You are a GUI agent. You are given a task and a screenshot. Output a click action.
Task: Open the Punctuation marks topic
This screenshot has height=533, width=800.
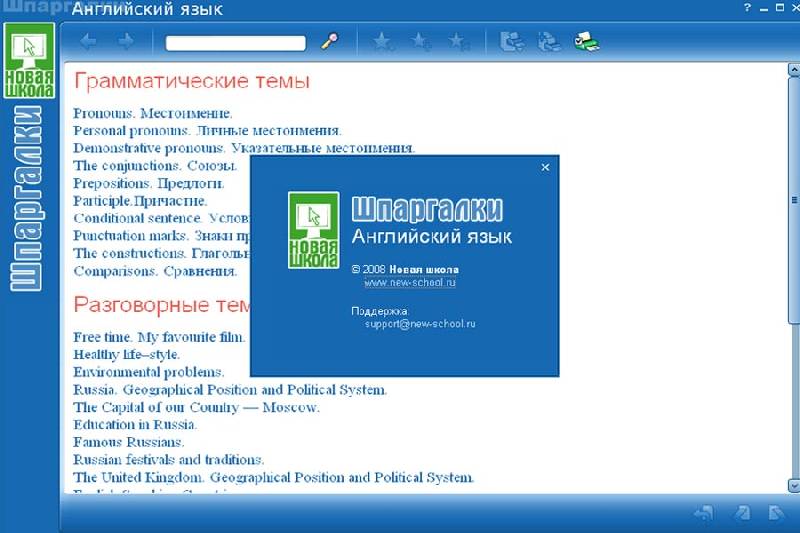pos(161,236)
